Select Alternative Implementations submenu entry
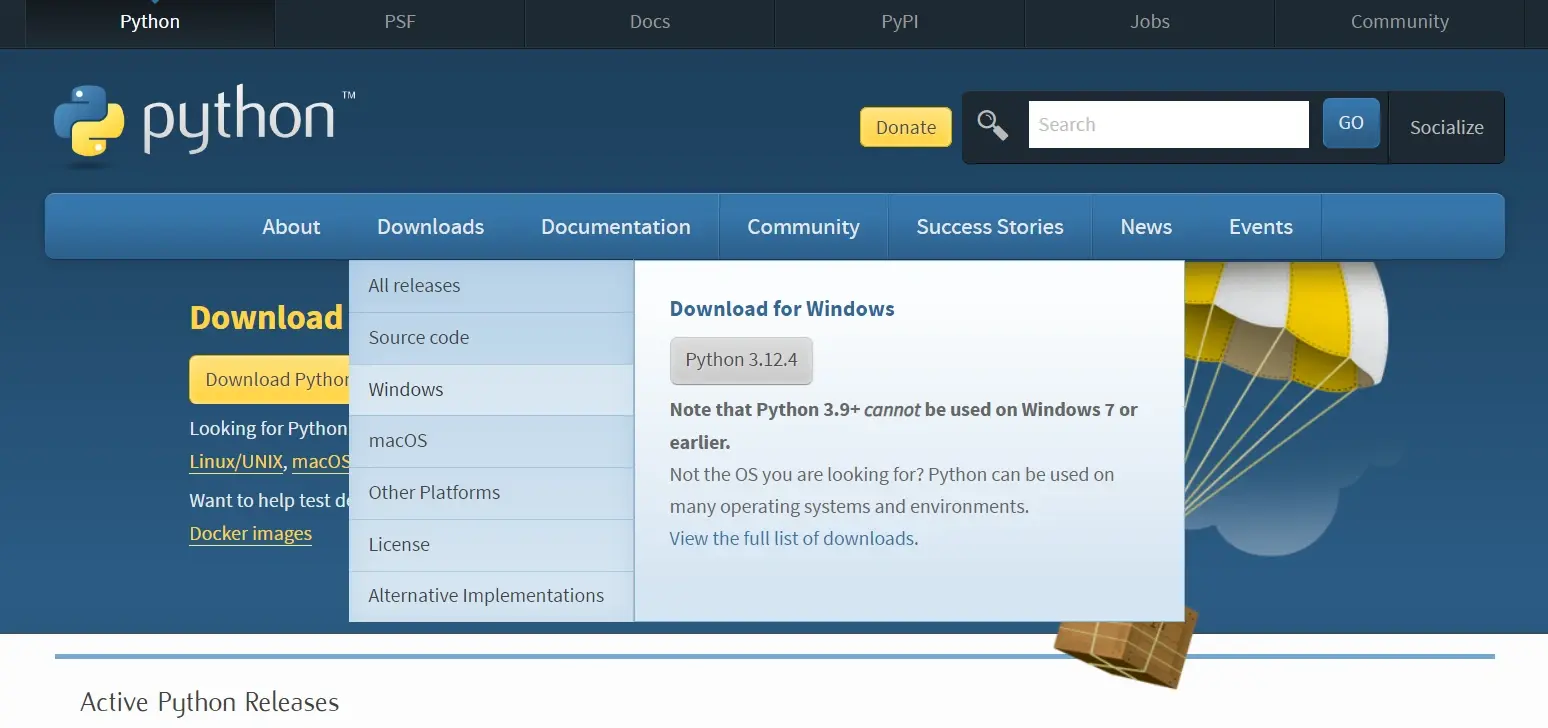 [x=491, y=596]
